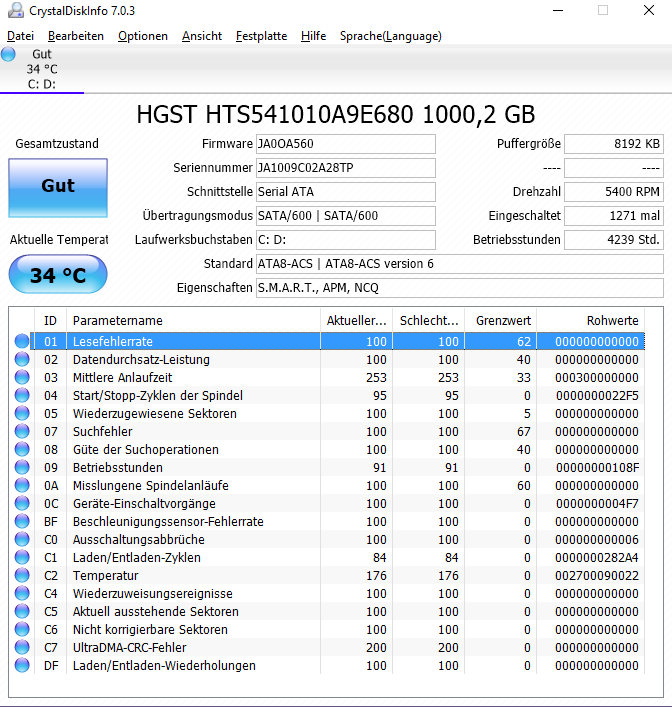Close the CrystalDiskInfo window
This screenshot has height=707, width=672.
point(649,10)
